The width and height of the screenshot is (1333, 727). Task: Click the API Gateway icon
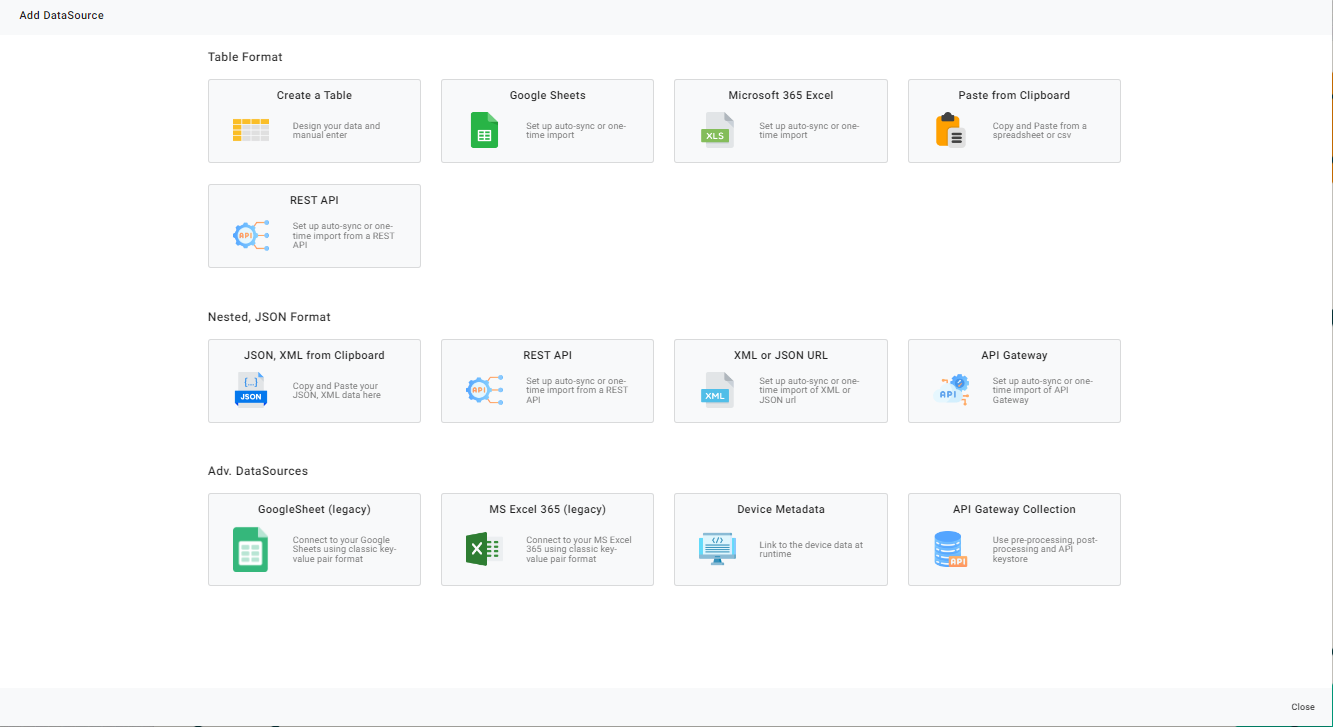click(x=950, y=390)
